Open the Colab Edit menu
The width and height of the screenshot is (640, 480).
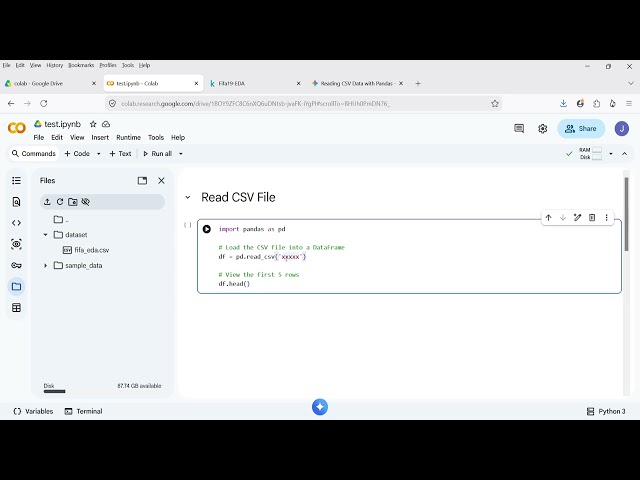57,138
